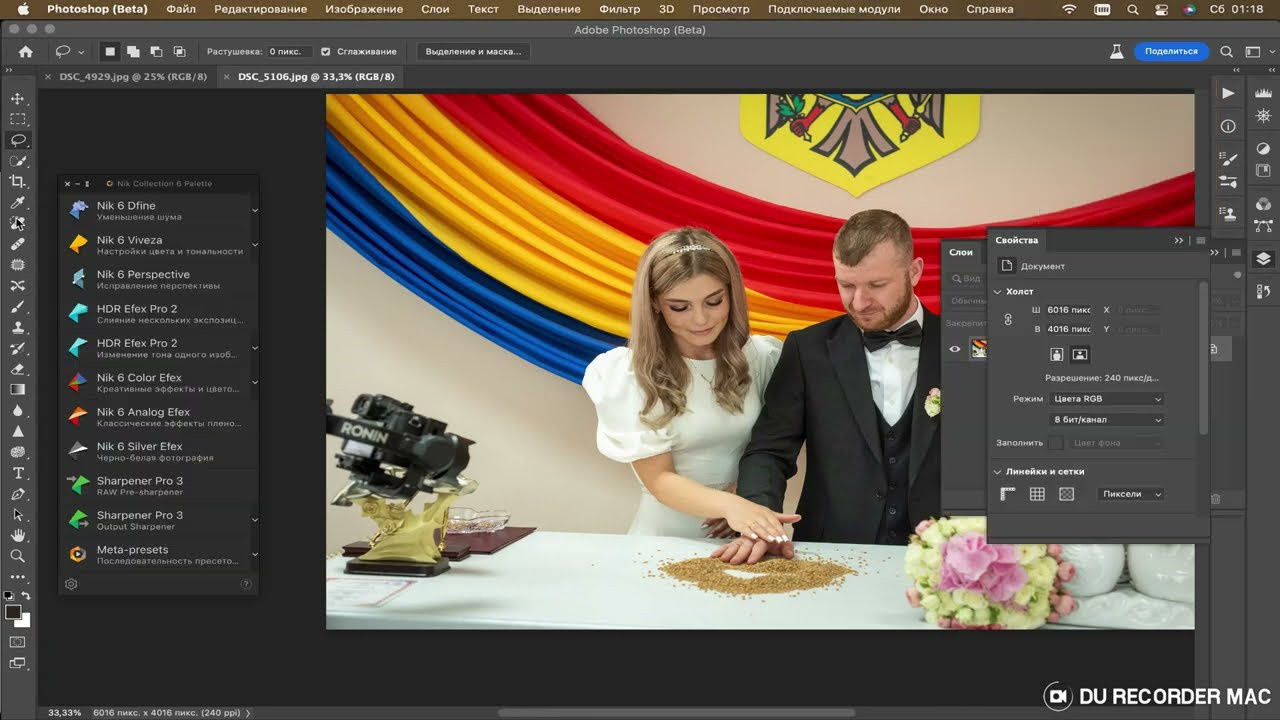The image size is (1280, 720).
Task: Toggle the width-height link constraint icon
Action: click(x=1008, y=319)
